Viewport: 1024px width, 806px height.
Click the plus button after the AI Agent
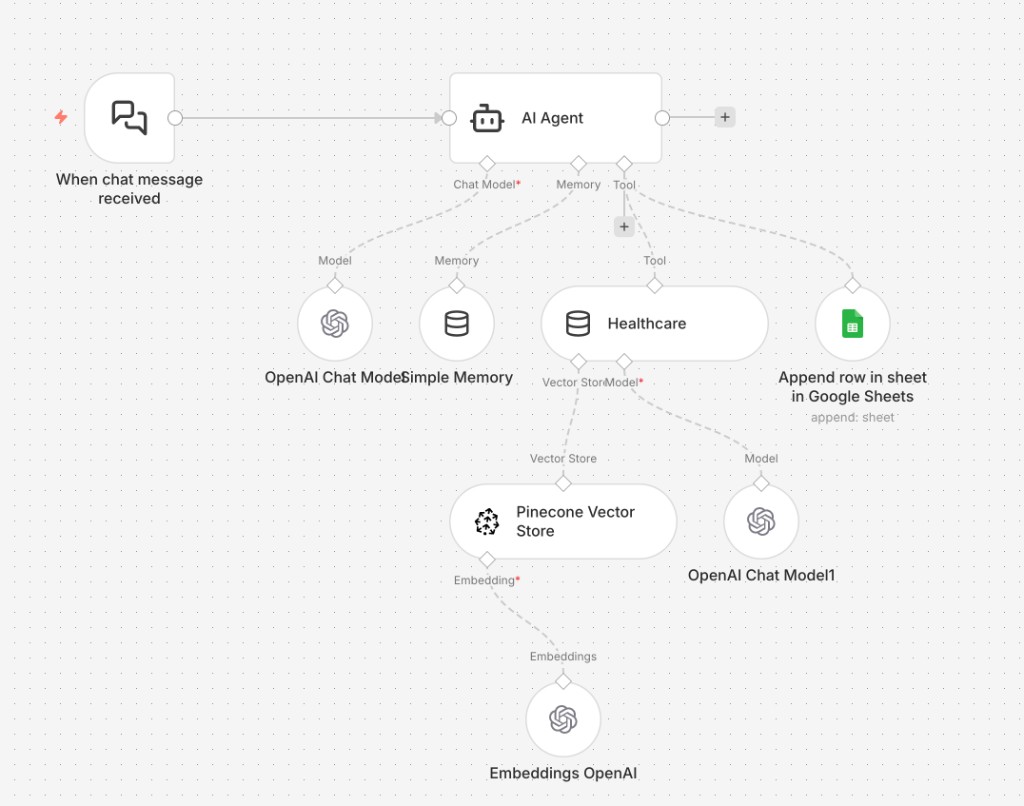click(723, 117)
